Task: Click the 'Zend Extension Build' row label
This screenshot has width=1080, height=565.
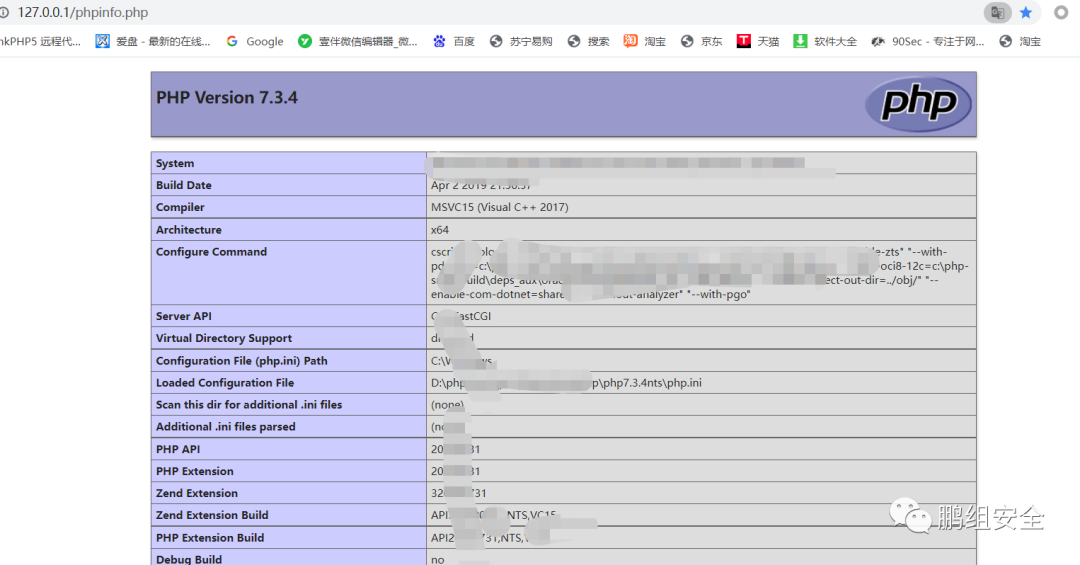Action: click(212, 515)
